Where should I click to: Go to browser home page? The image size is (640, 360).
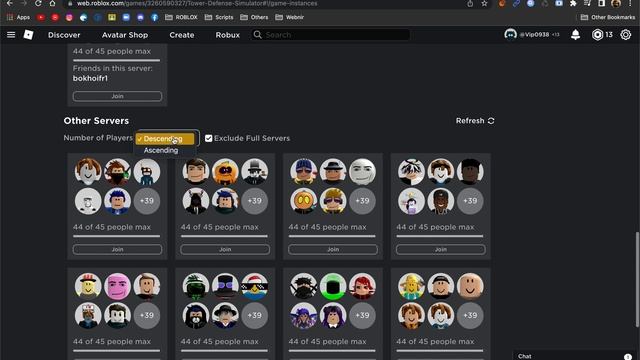pyautogui.click(x=52, y=3)
